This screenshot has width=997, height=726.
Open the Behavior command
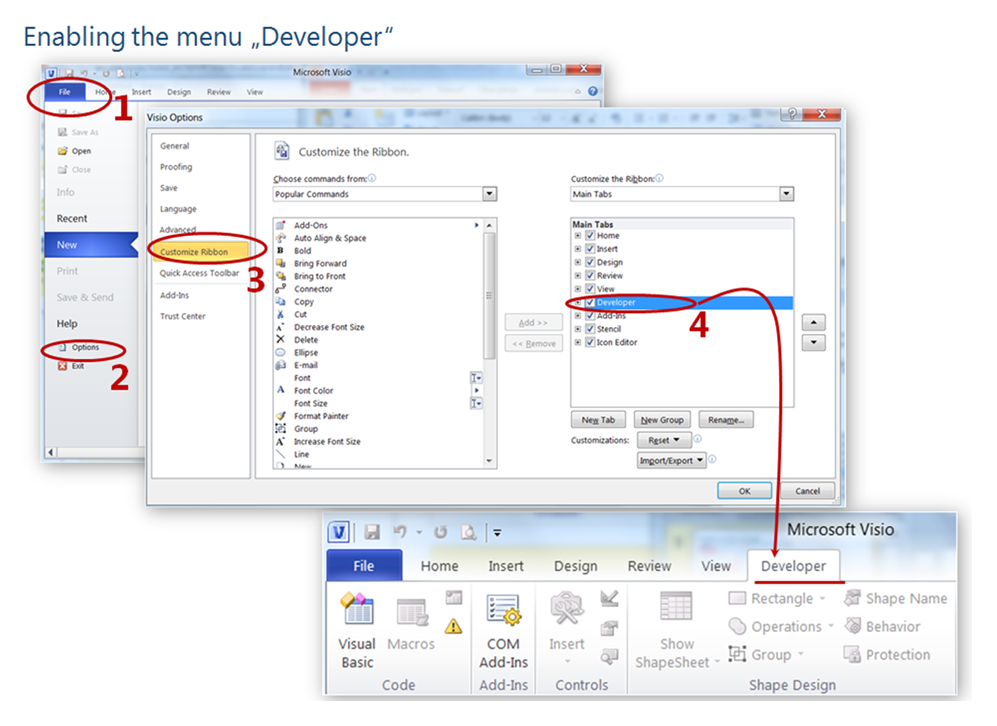coord(882,626)
